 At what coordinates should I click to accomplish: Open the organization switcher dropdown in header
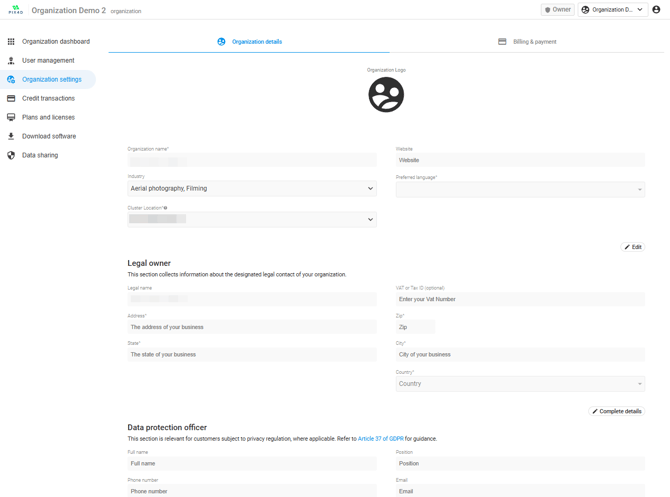(613, 9)
